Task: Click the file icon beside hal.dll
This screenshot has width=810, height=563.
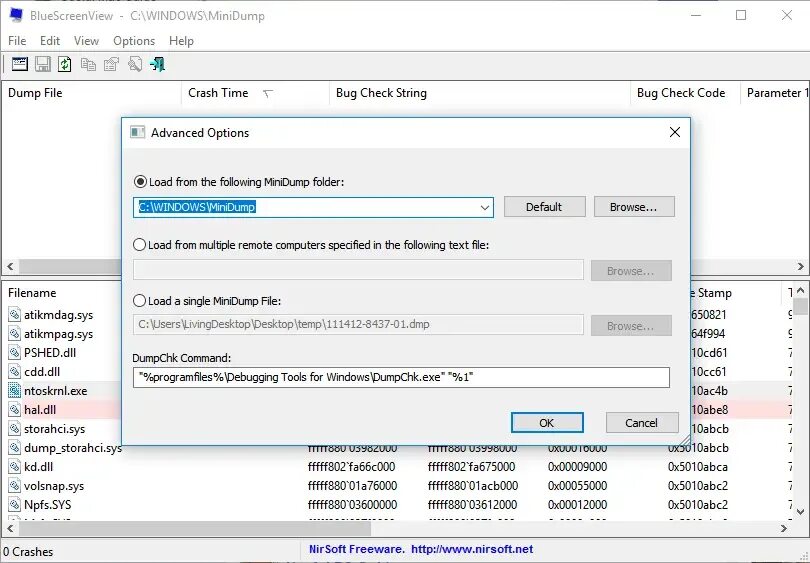Action: click(x=14, y=410)
